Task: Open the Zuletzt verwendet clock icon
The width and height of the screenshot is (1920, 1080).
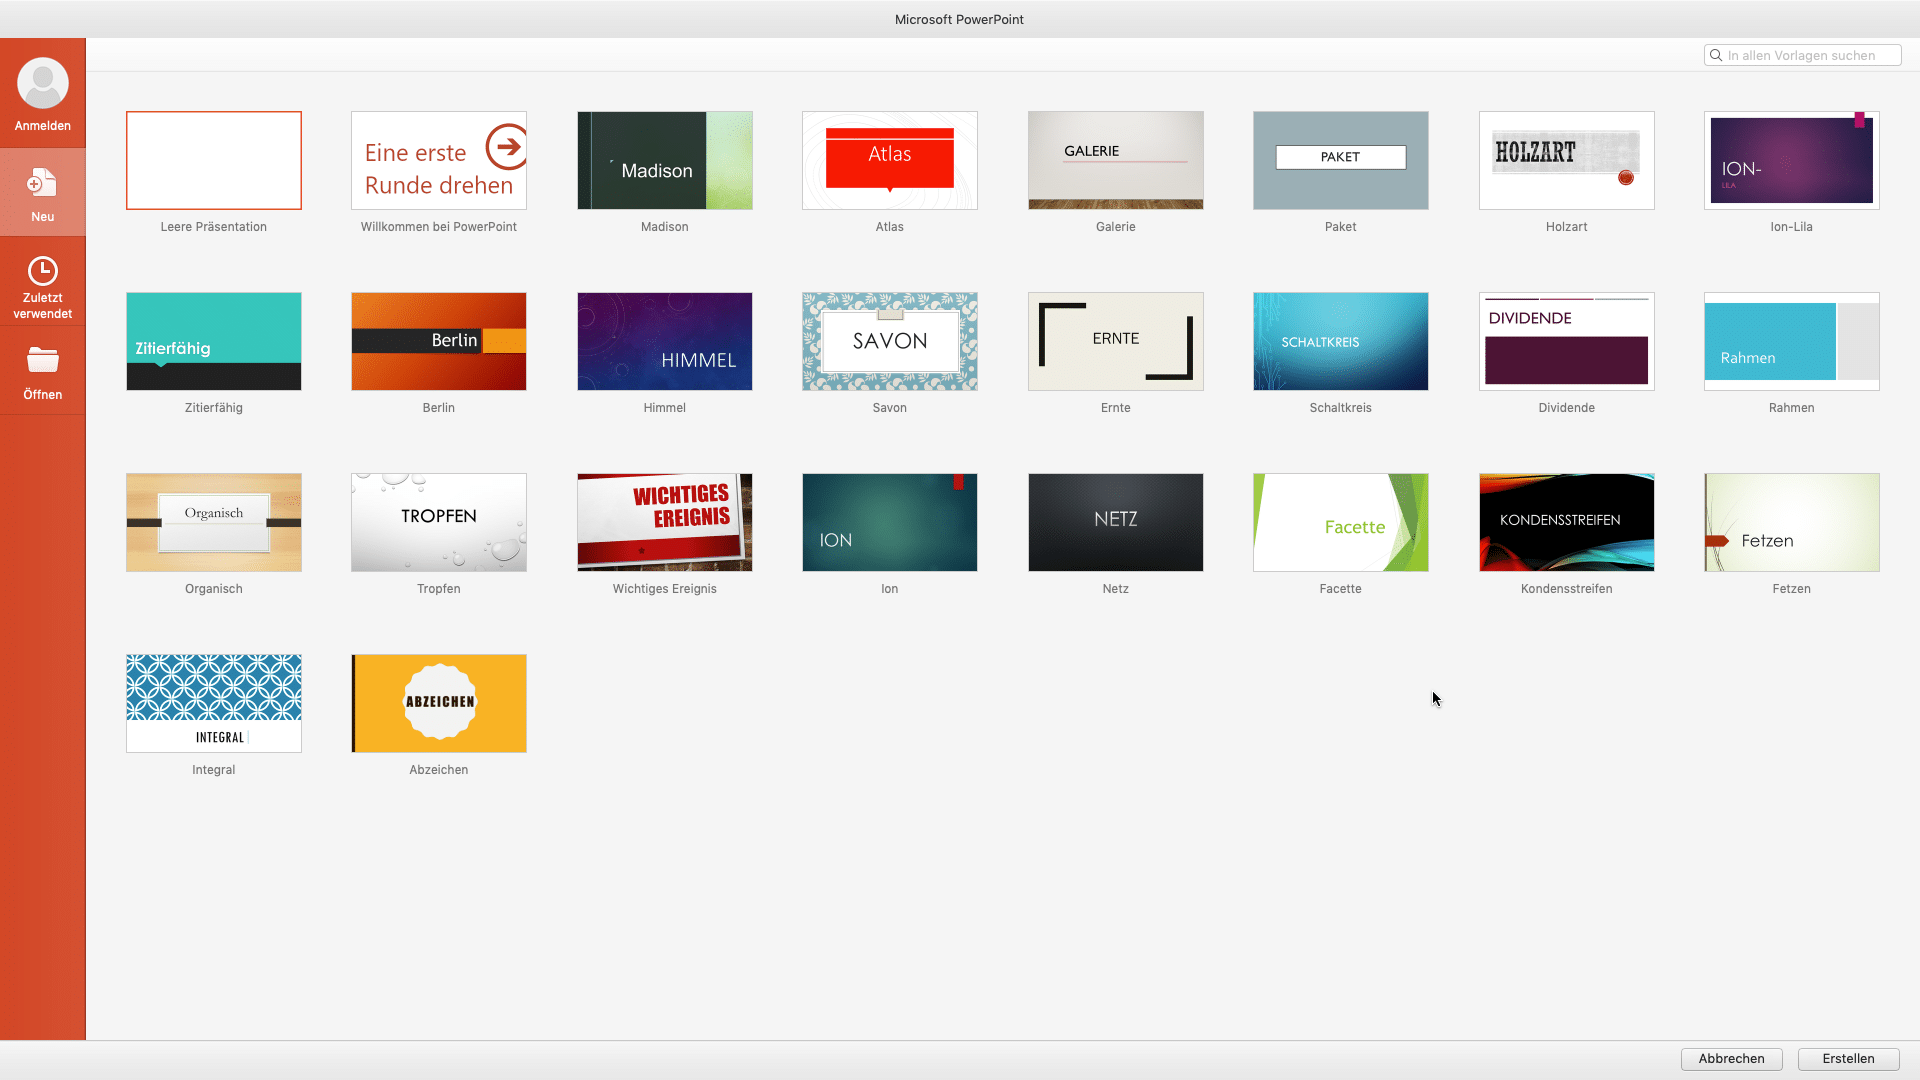Action: [43, 271]
